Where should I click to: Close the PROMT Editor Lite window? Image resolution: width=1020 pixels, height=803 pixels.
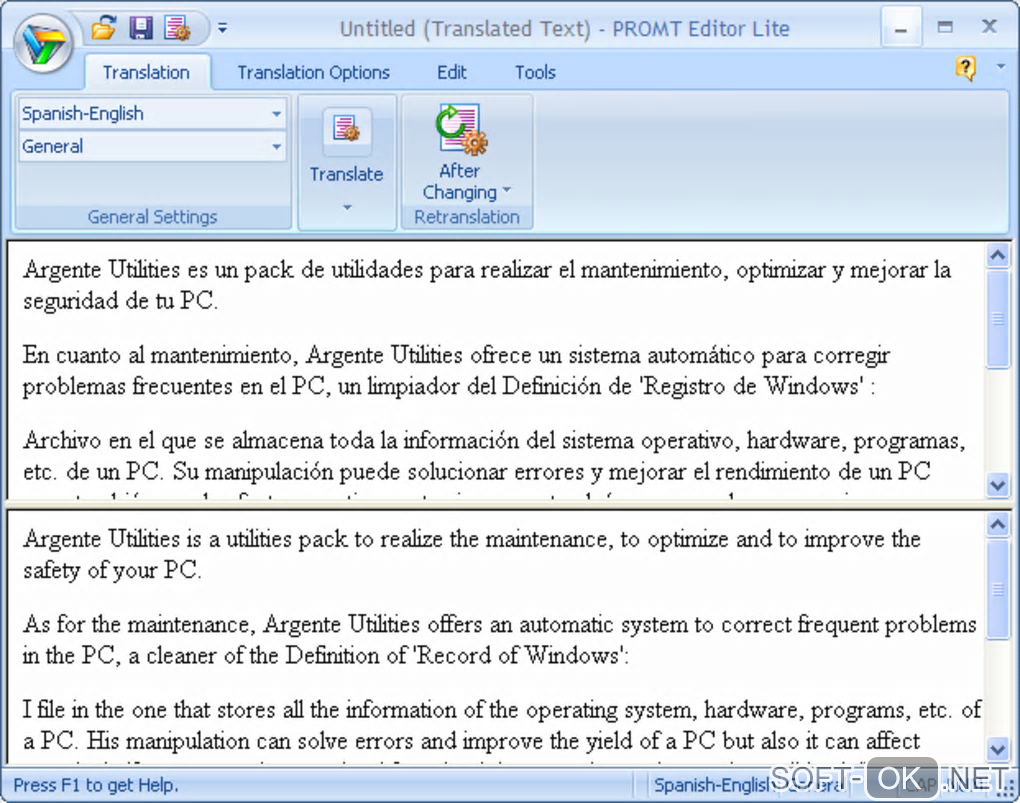coord(989,27)
